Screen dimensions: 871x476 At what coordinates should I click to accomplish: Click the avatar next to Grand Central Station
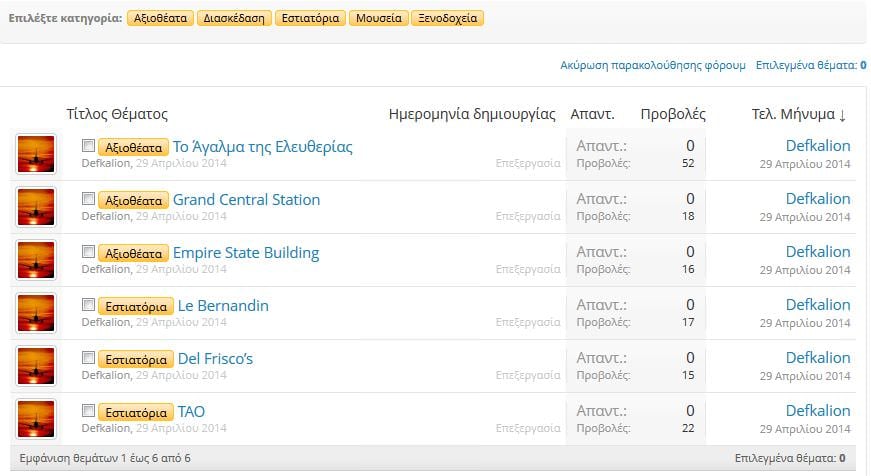[37, 208]
